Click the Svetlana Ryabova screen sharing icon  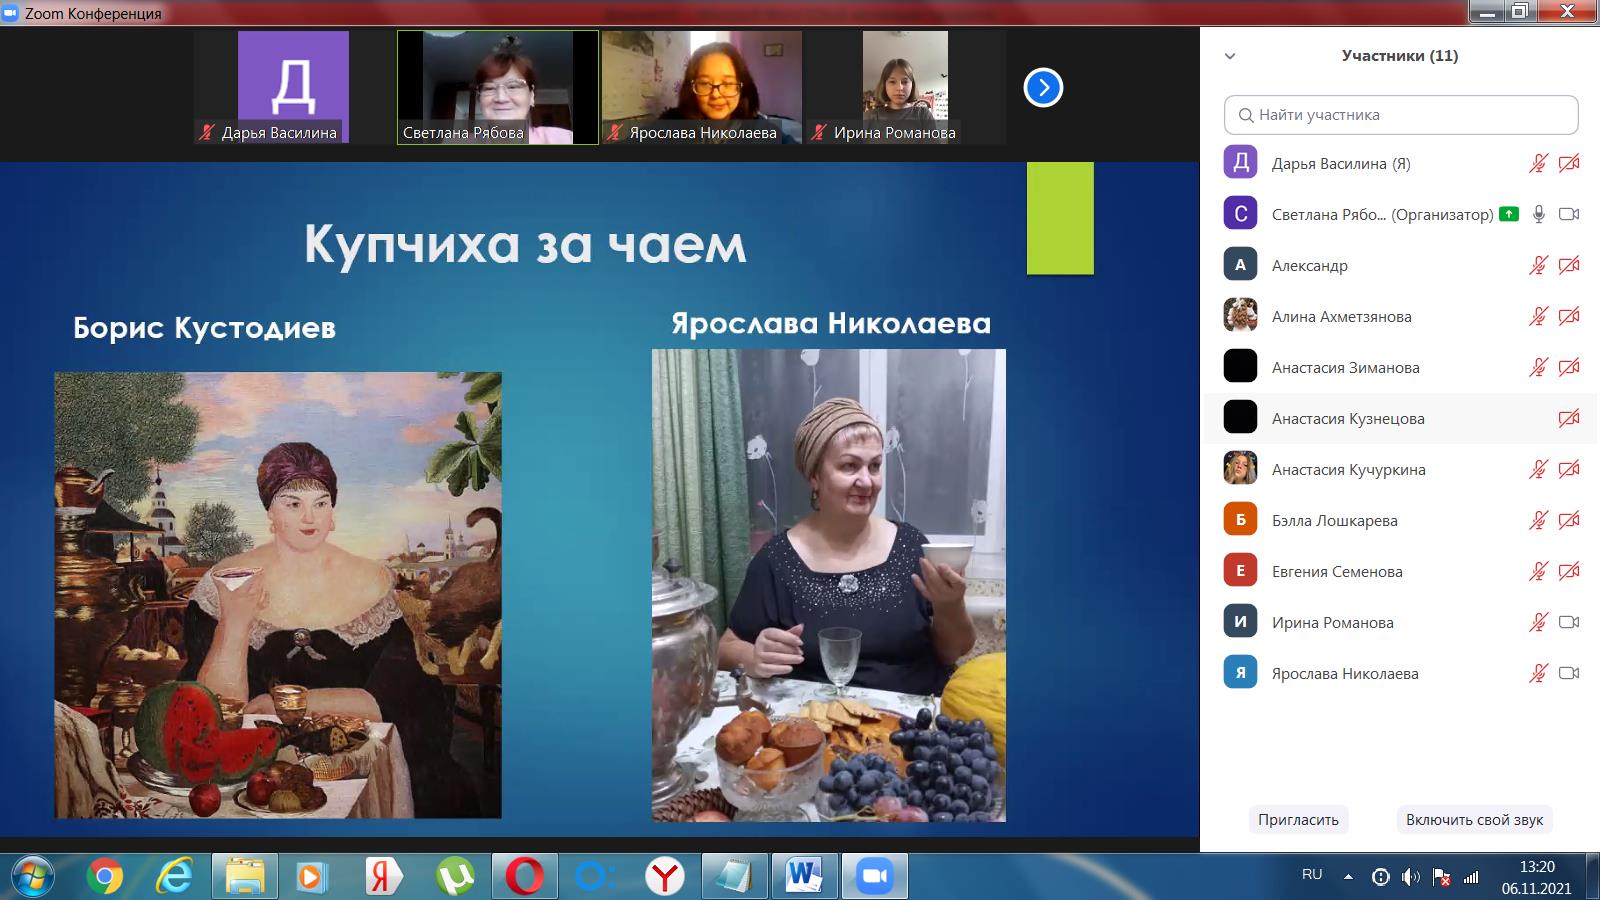point(1509,214)
